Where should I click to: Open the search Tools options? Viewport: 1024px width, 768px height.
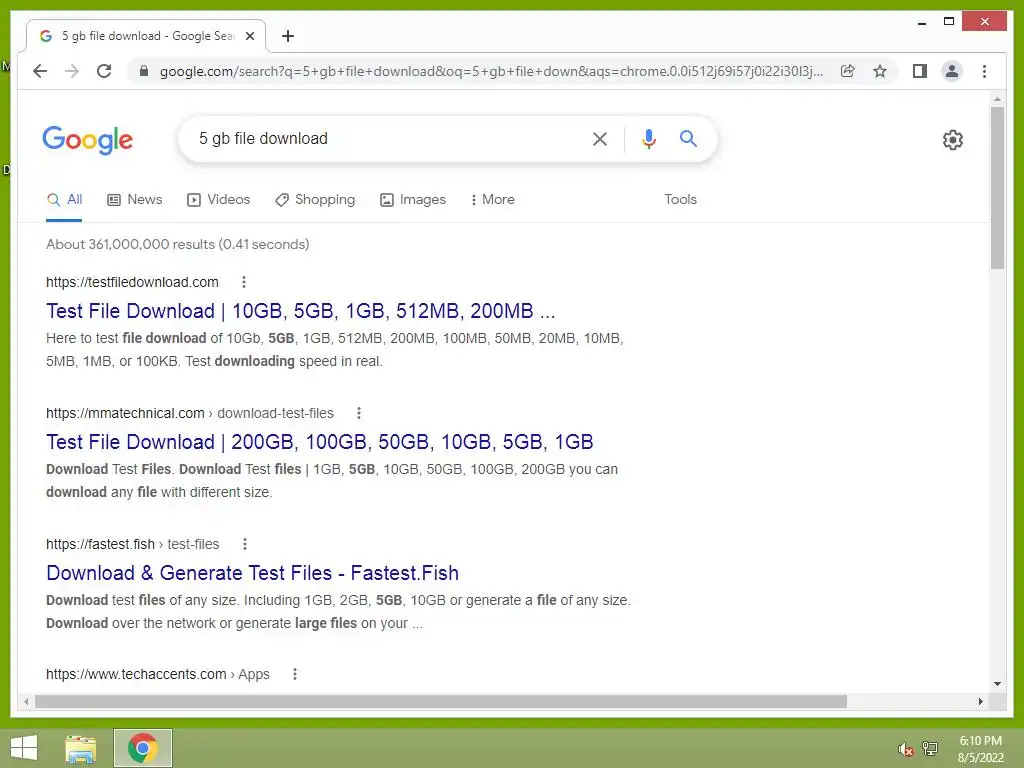coord(680,200)
